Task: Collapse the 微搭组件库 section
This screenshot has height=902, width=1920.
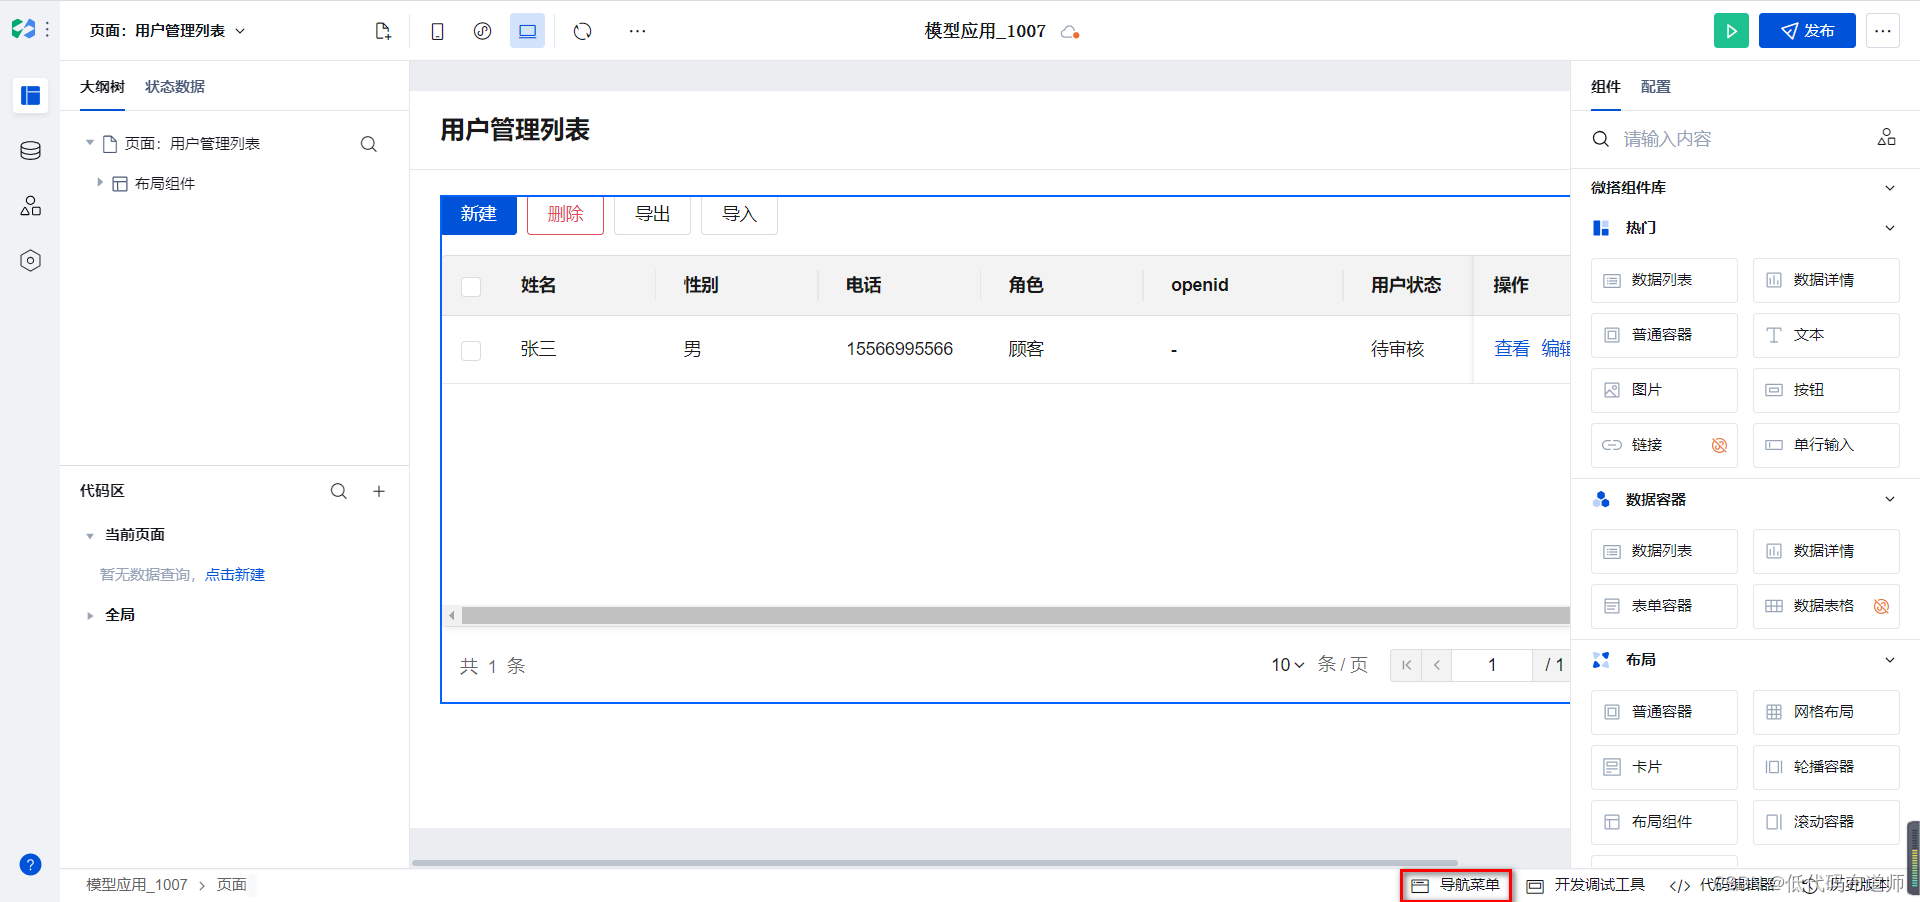Action: [x=1890, y=188]
